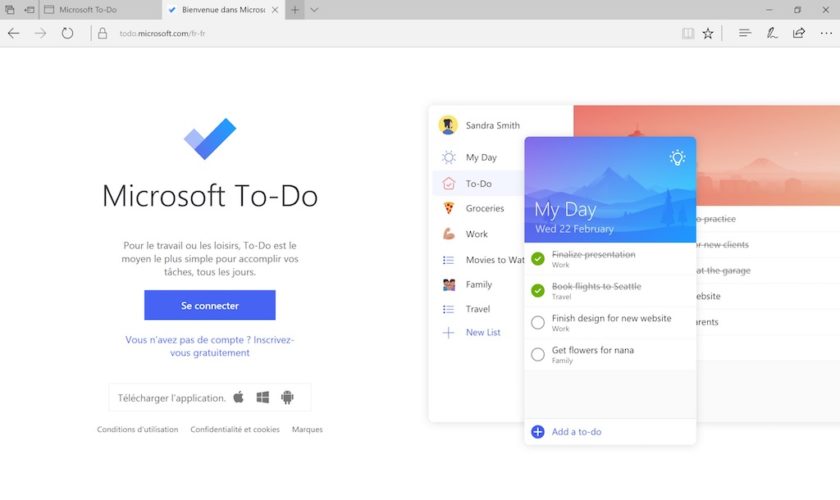Click the suggestions lightbulb icon
The width and height of the screenshot is (840, 500).
coord(677,158)
